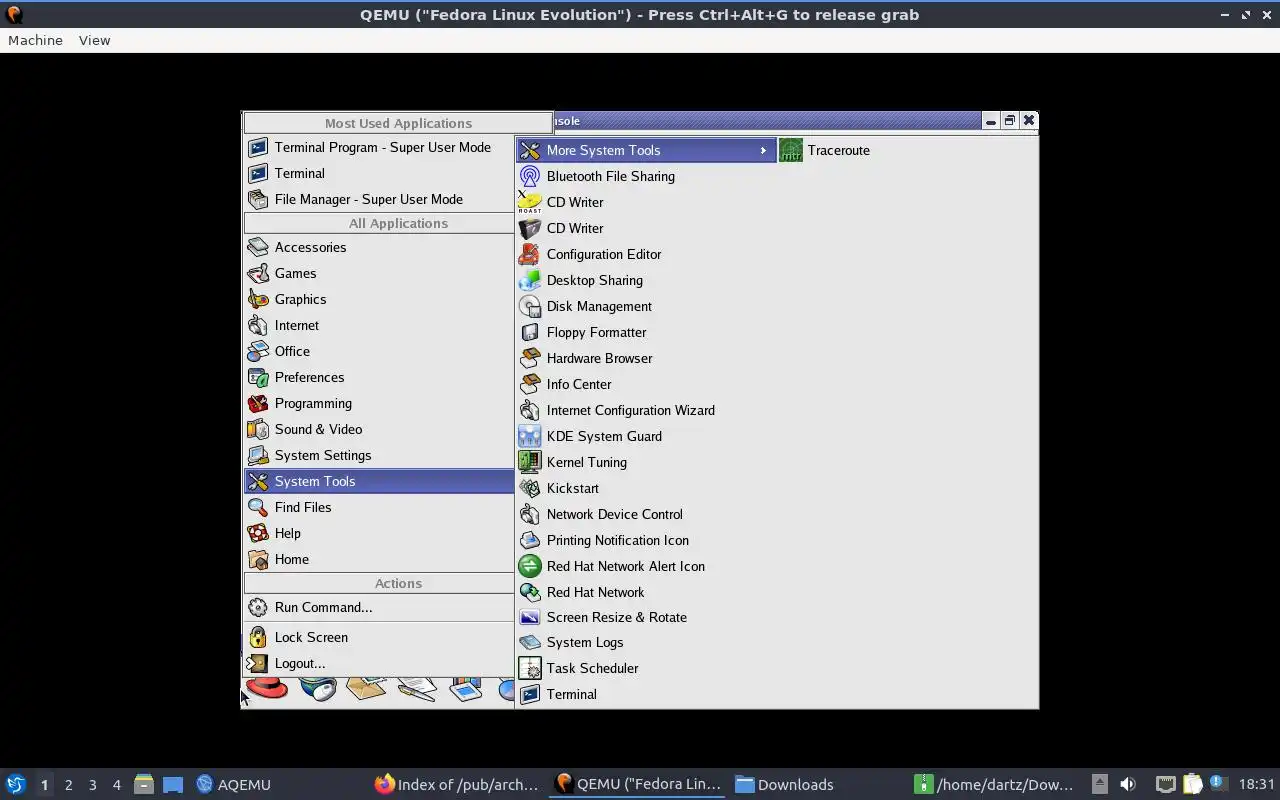Click the eject removable media tray icon

pyautogui.click(x=1099, y=784)
